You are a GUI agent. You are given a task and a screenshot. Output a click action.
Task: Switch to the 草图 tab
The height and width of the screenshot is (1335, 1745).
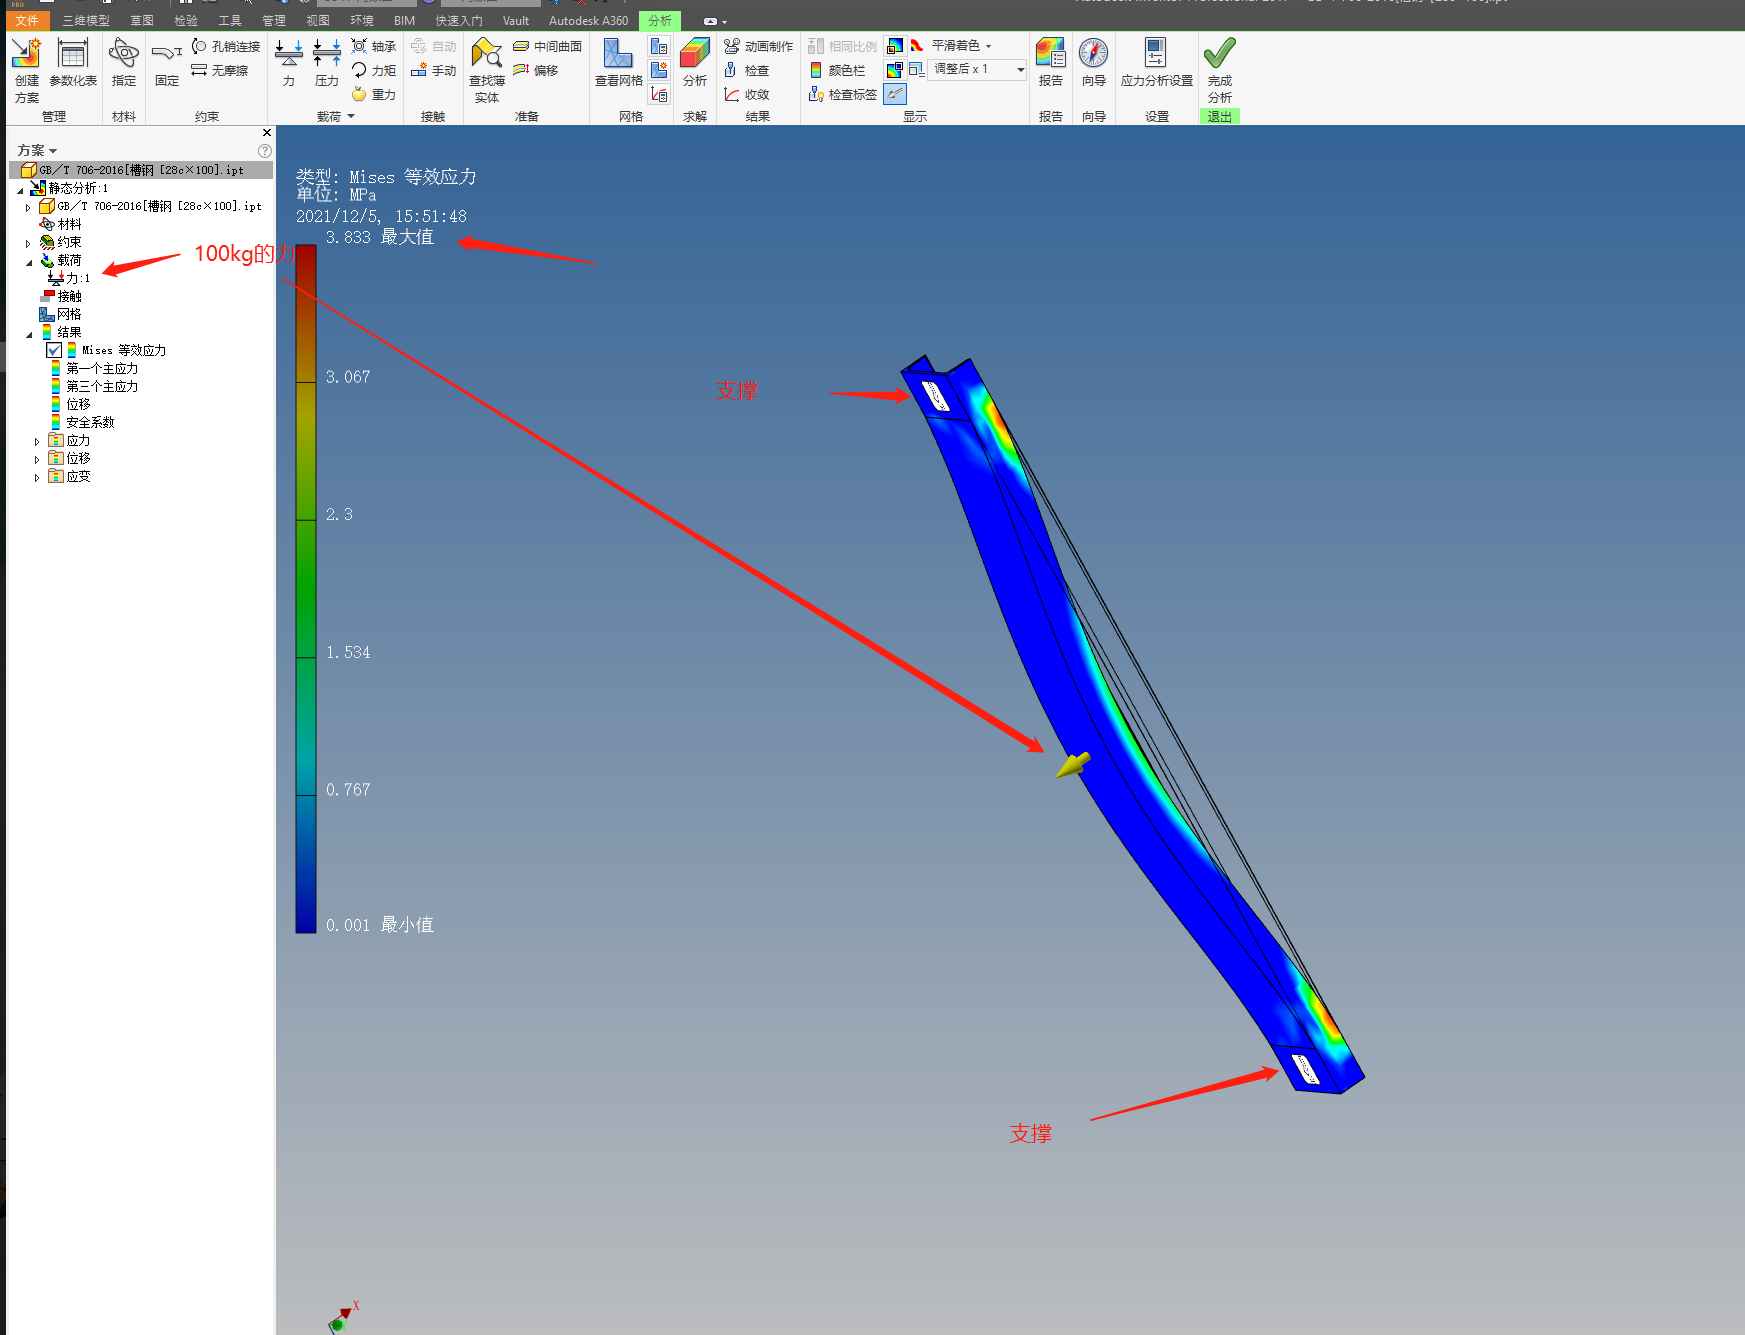click(x=142, y=20)
